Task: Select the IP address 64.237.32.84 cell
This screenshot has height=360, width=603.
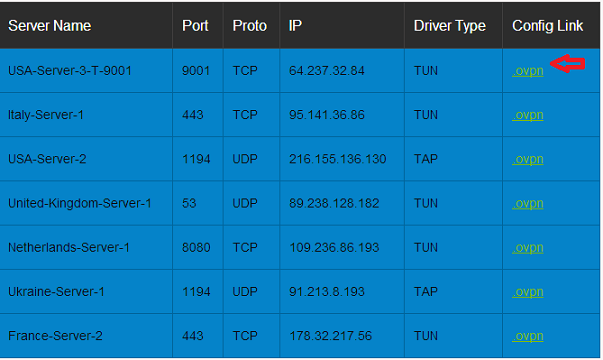Action: tap(342, 71)
